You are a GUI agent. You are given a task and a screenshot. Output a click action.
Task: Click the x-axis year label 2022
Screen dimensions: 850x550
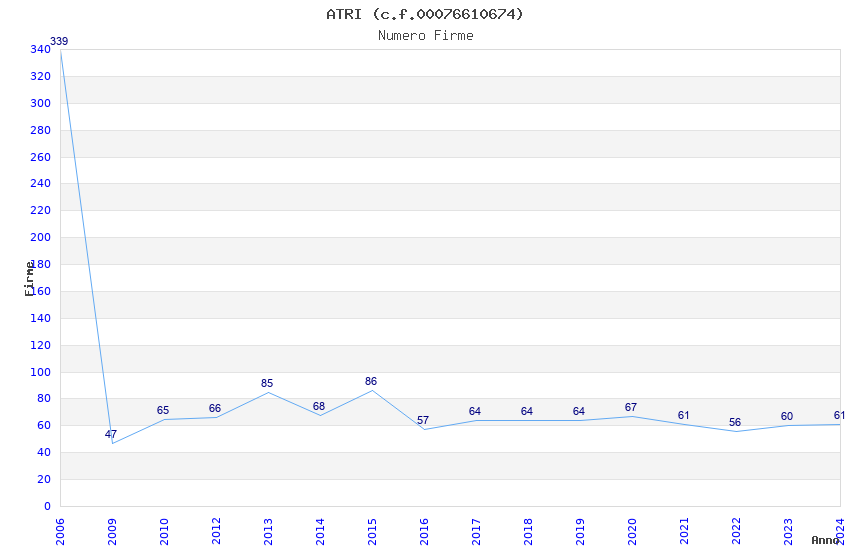(737, 531)
